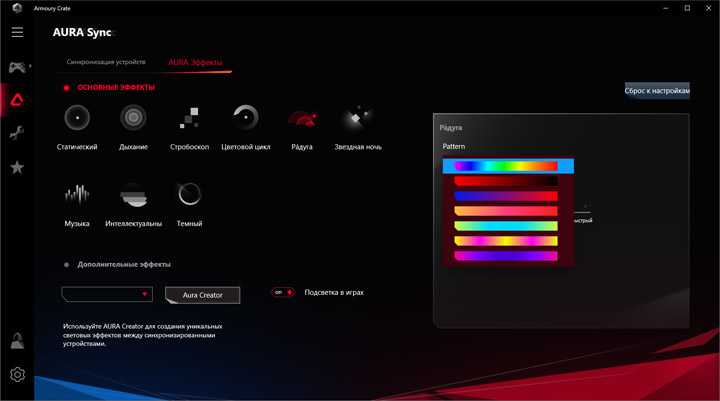Open the settings gear in sidebar
This screenshot has height=401, width=720.
(x=17, y=375)
